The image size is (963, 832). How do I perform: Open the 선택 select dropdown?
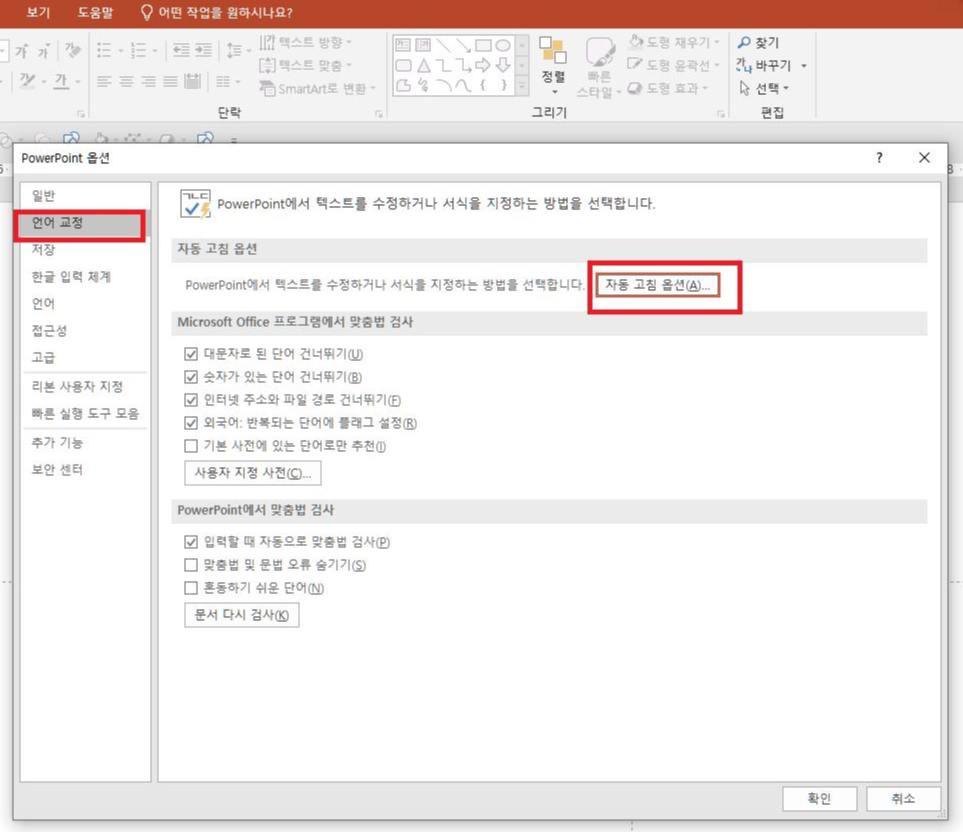point(764,88)
